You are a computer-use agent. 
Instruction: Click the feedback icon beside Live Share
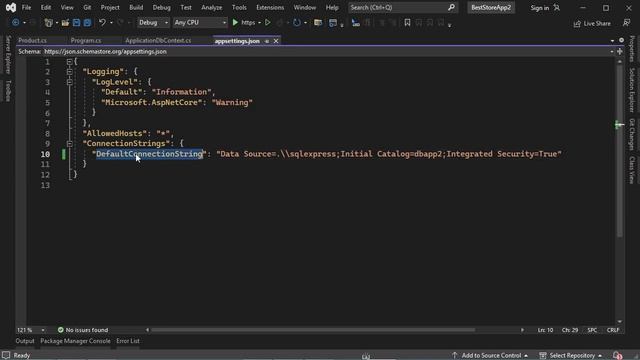(627, 23)
